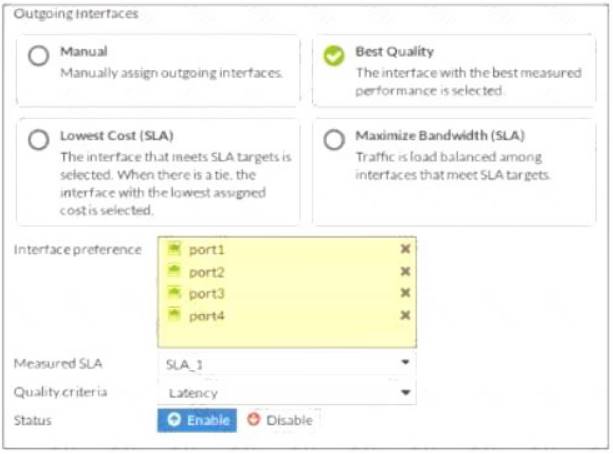Viewport: 613px width, 454px height.
Task: Remove port4 from interface preference
Action: (x=405, y=315)
